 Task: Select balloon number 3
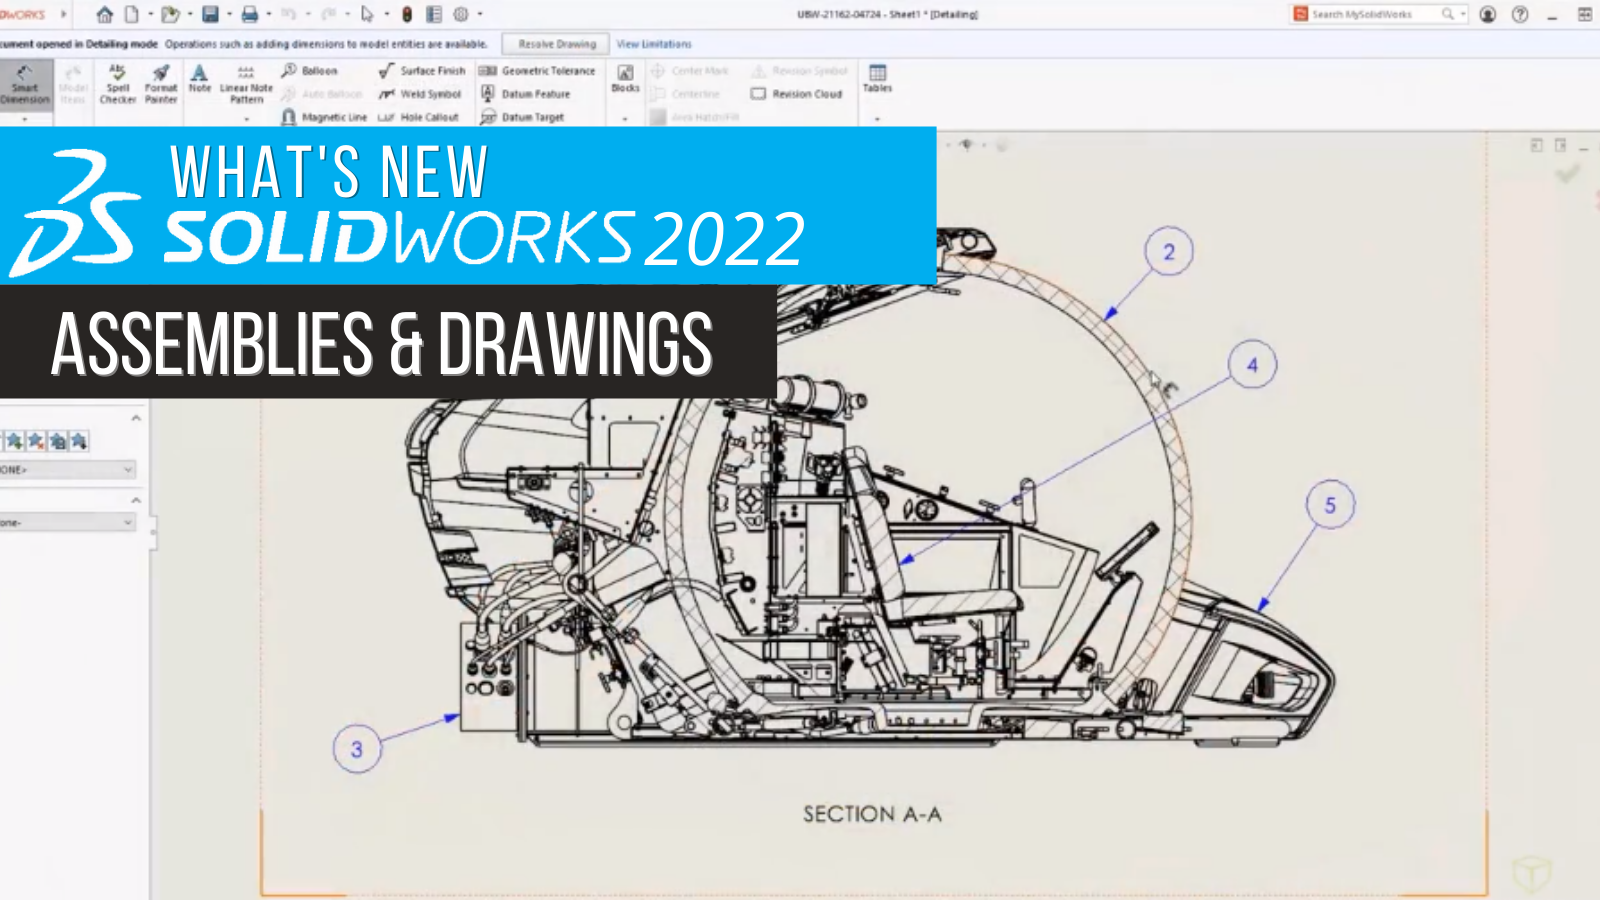pyautogui.click(x=357, y=749)
